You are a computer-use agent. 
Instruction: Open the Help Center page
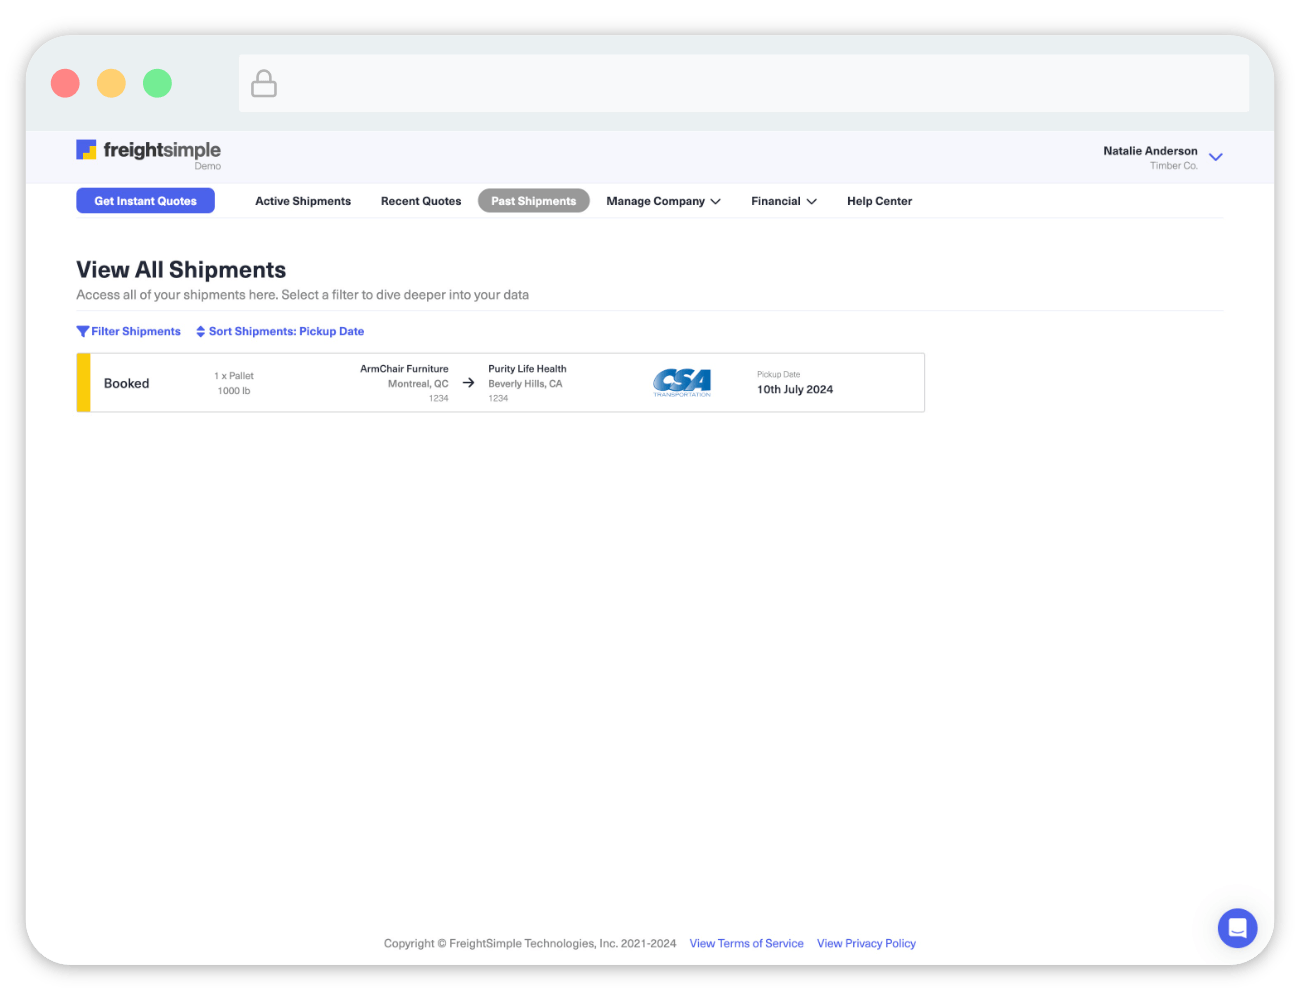pyautogui.click(x=879, y=201)
